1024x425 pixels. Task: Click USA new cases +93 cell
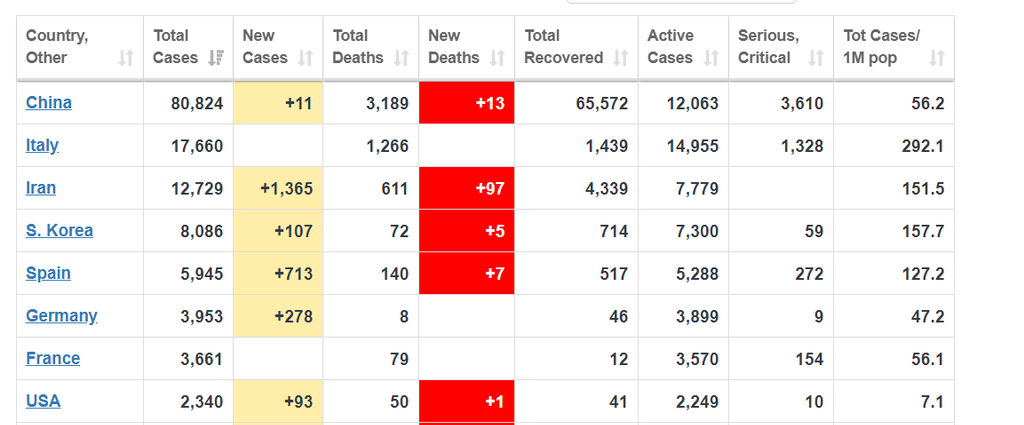point(278,401)
